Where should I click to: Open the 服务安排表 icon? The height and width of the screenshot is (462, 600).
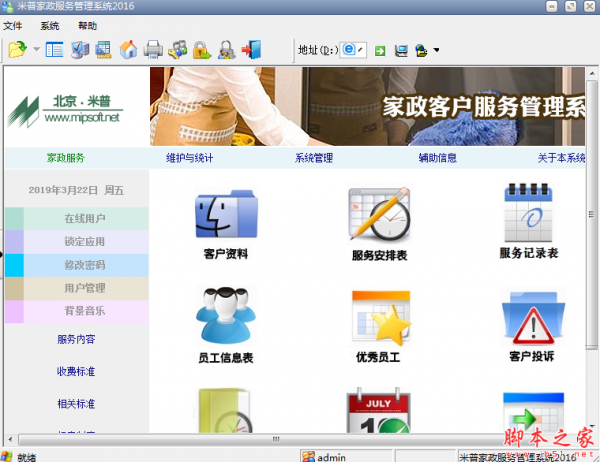379,224
